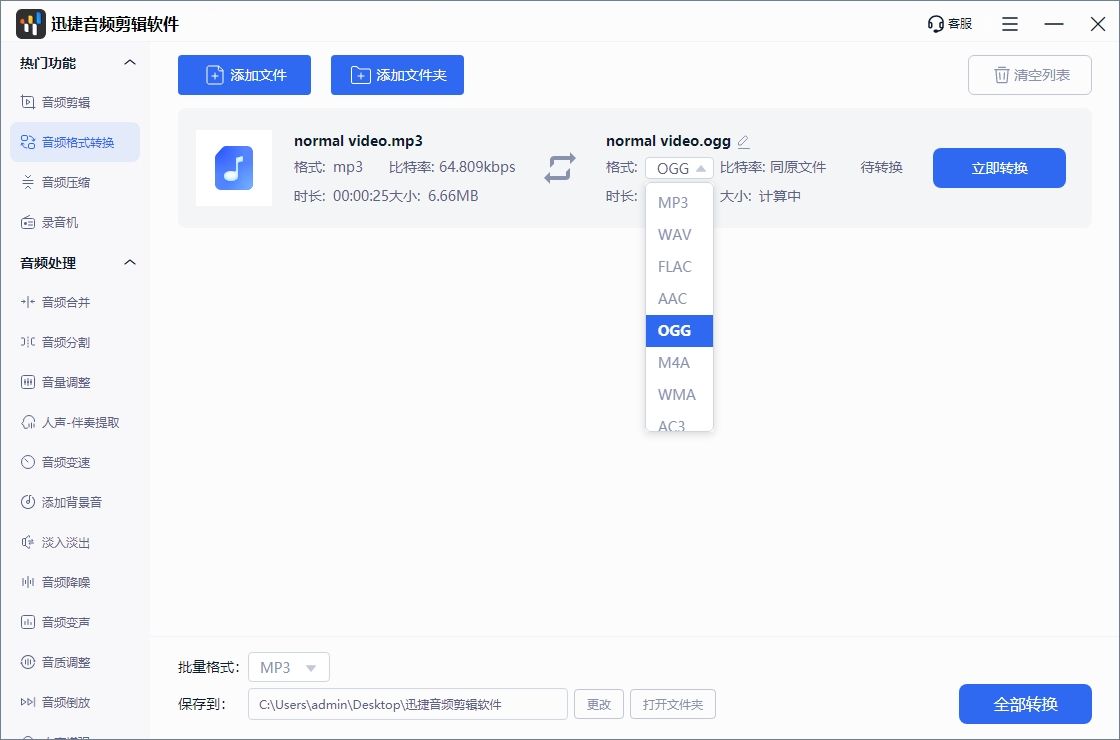Click the 客服 customer service headset icon
Screen dimensions: 1120x740
point(935,24)
